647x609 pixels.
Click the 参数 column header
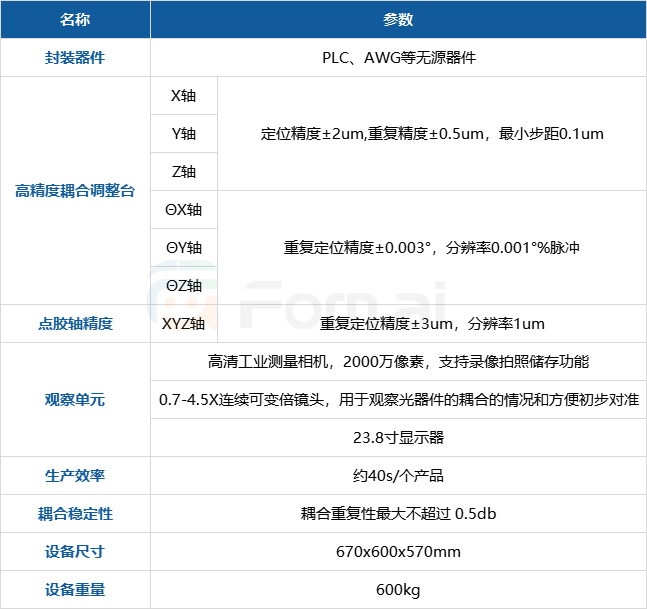[398, 19]
